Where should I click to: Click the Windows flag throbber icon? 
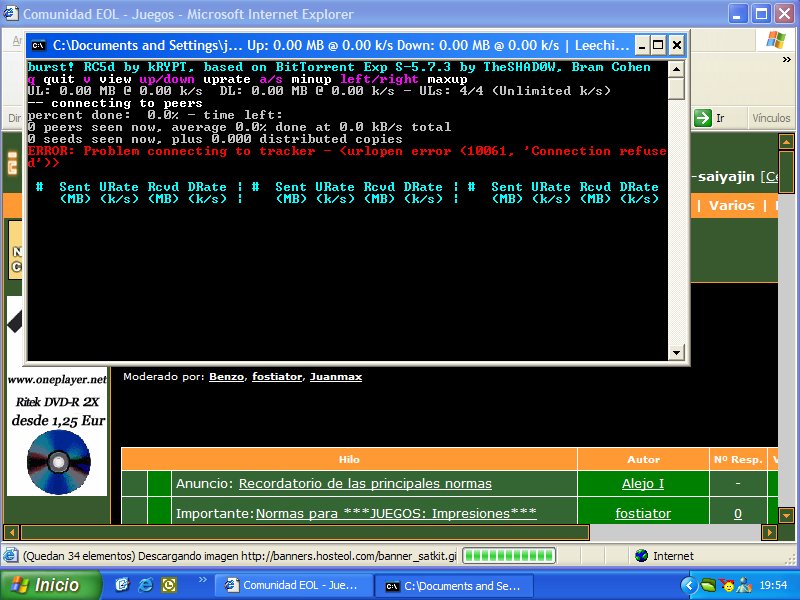click(776, 39)
